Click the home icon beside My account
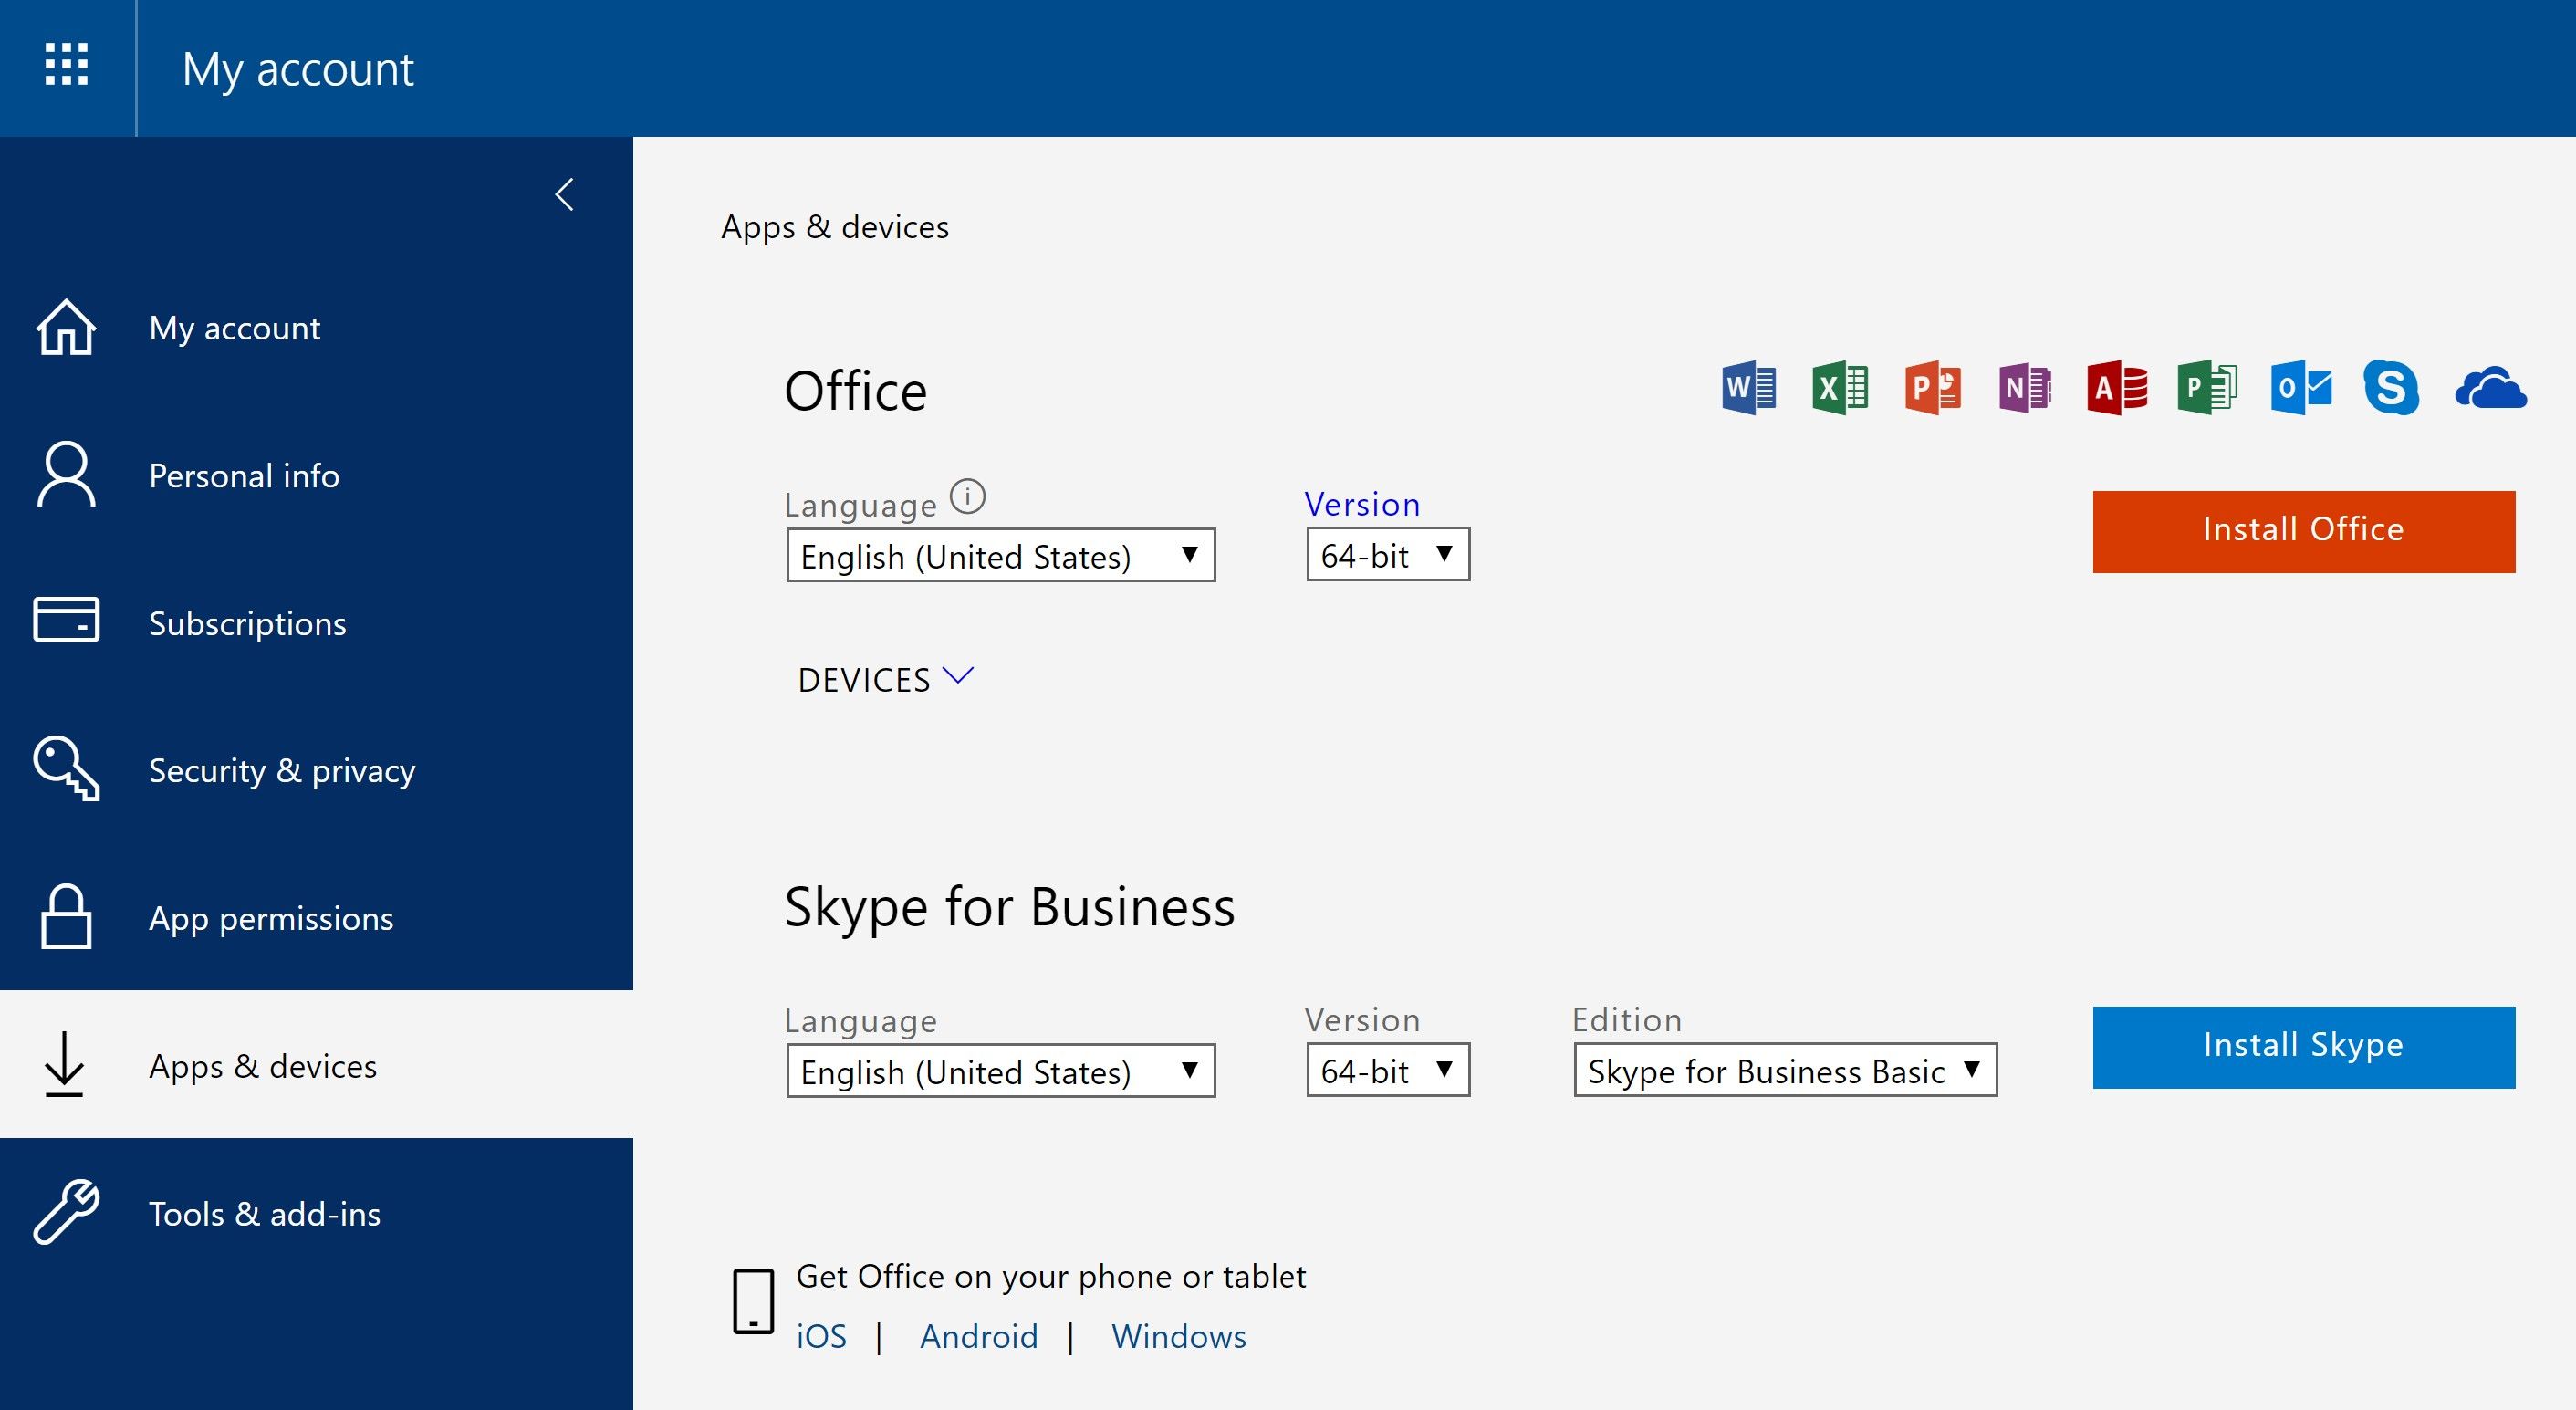This screenshot has height=1410, width=2576. click(x=66, y=327)
